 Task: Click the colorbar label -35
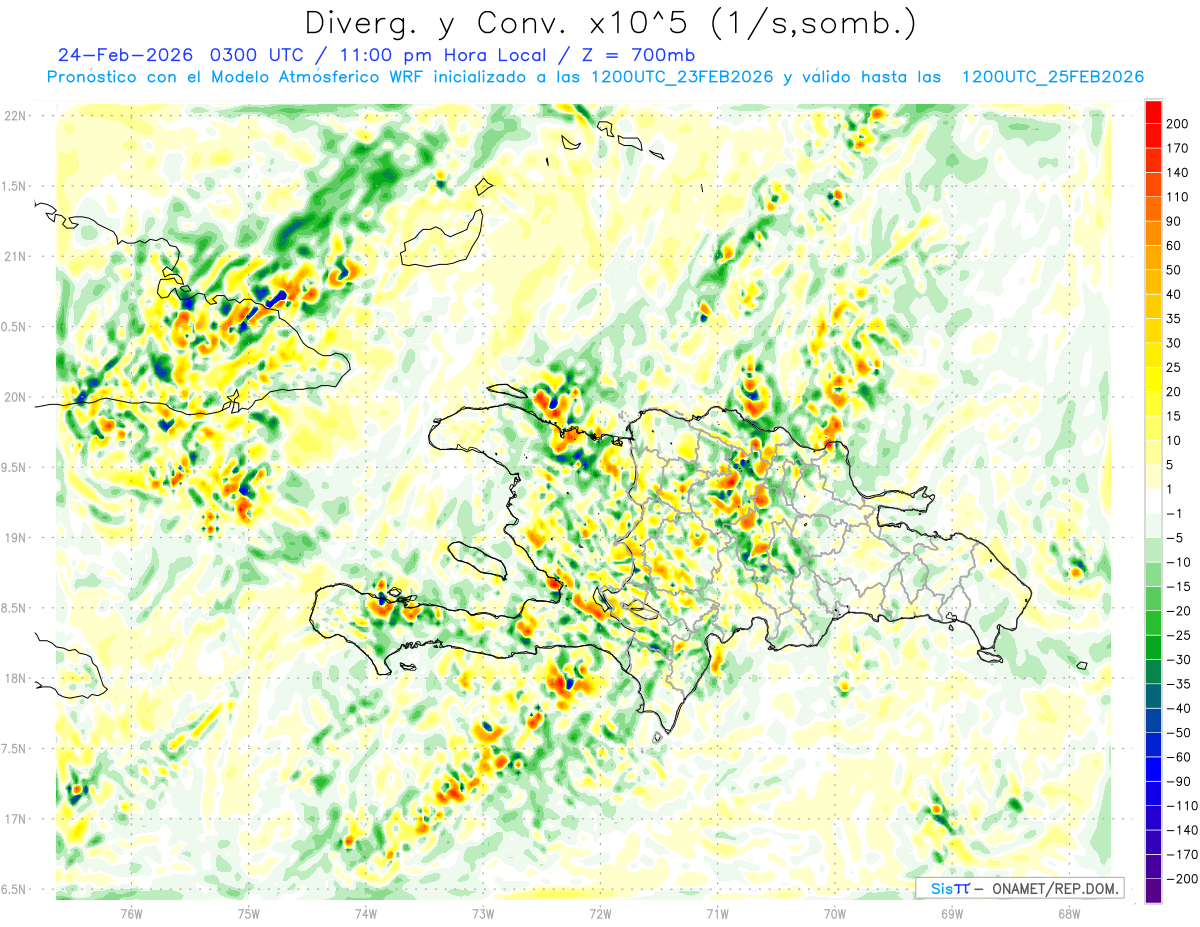(1179, 684)
